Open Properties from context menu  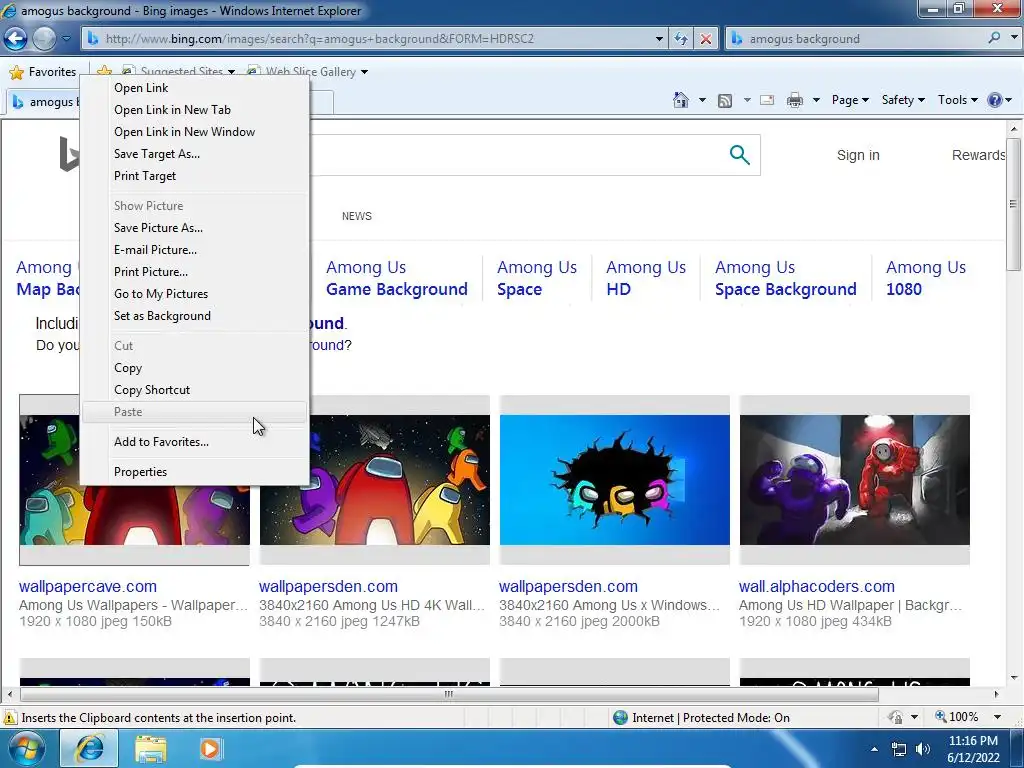click(x=195, y=472)
